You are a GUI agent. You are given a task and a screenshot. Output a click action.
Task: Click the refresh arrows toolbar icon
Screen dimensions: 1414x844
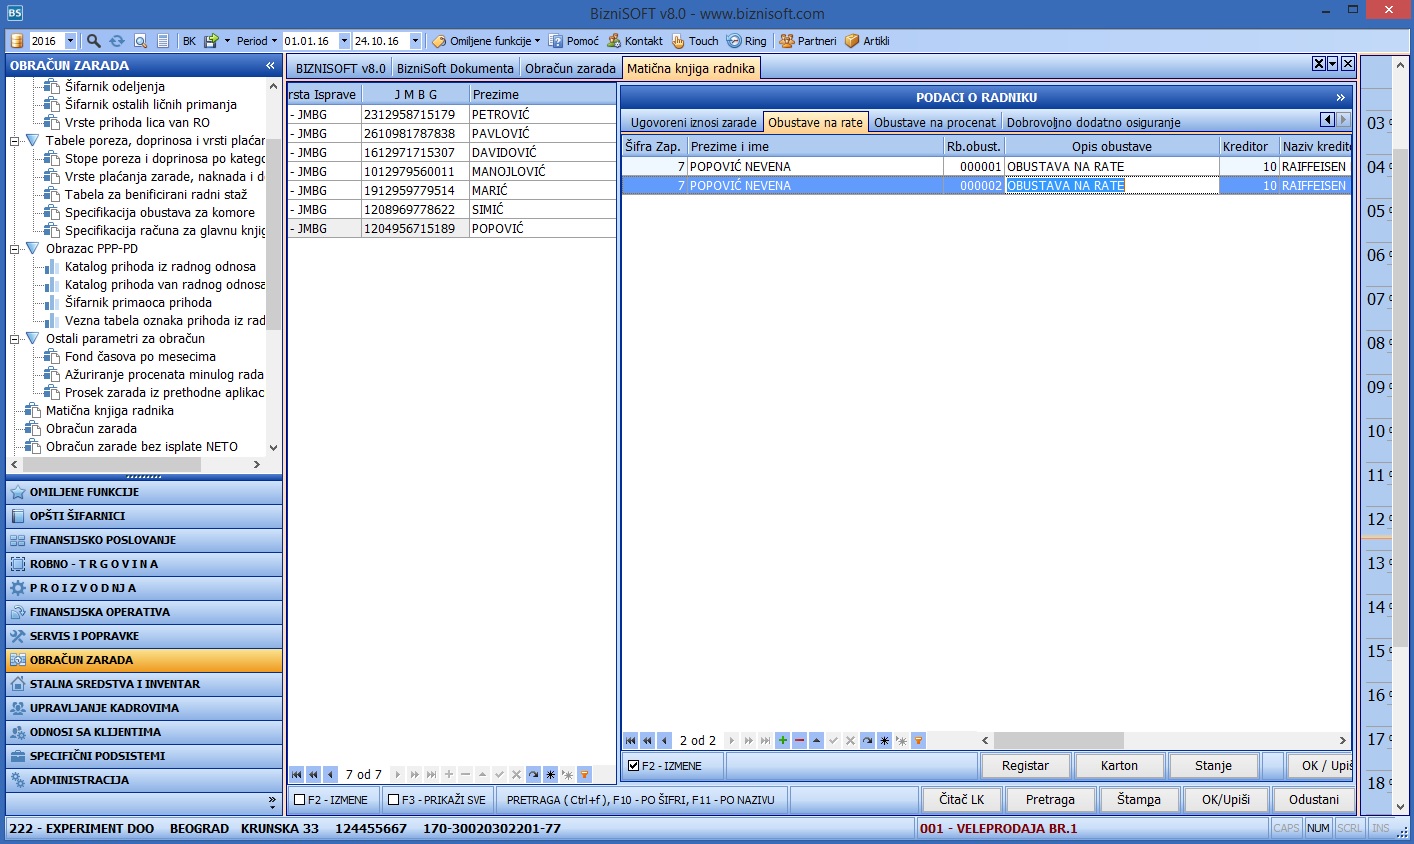click(x=117, y=41)
